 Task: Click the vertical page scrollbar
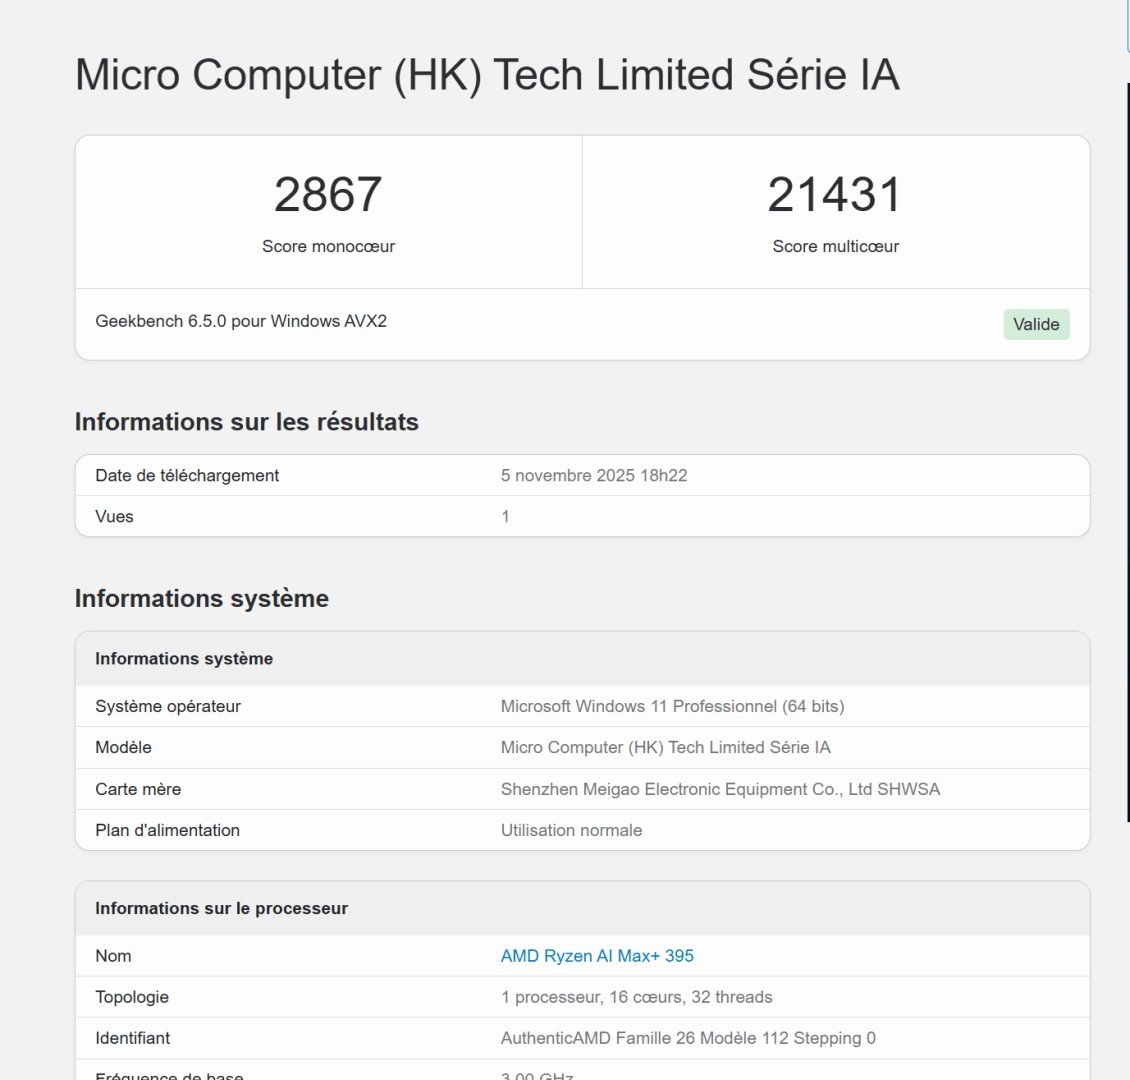(1128, 452)
